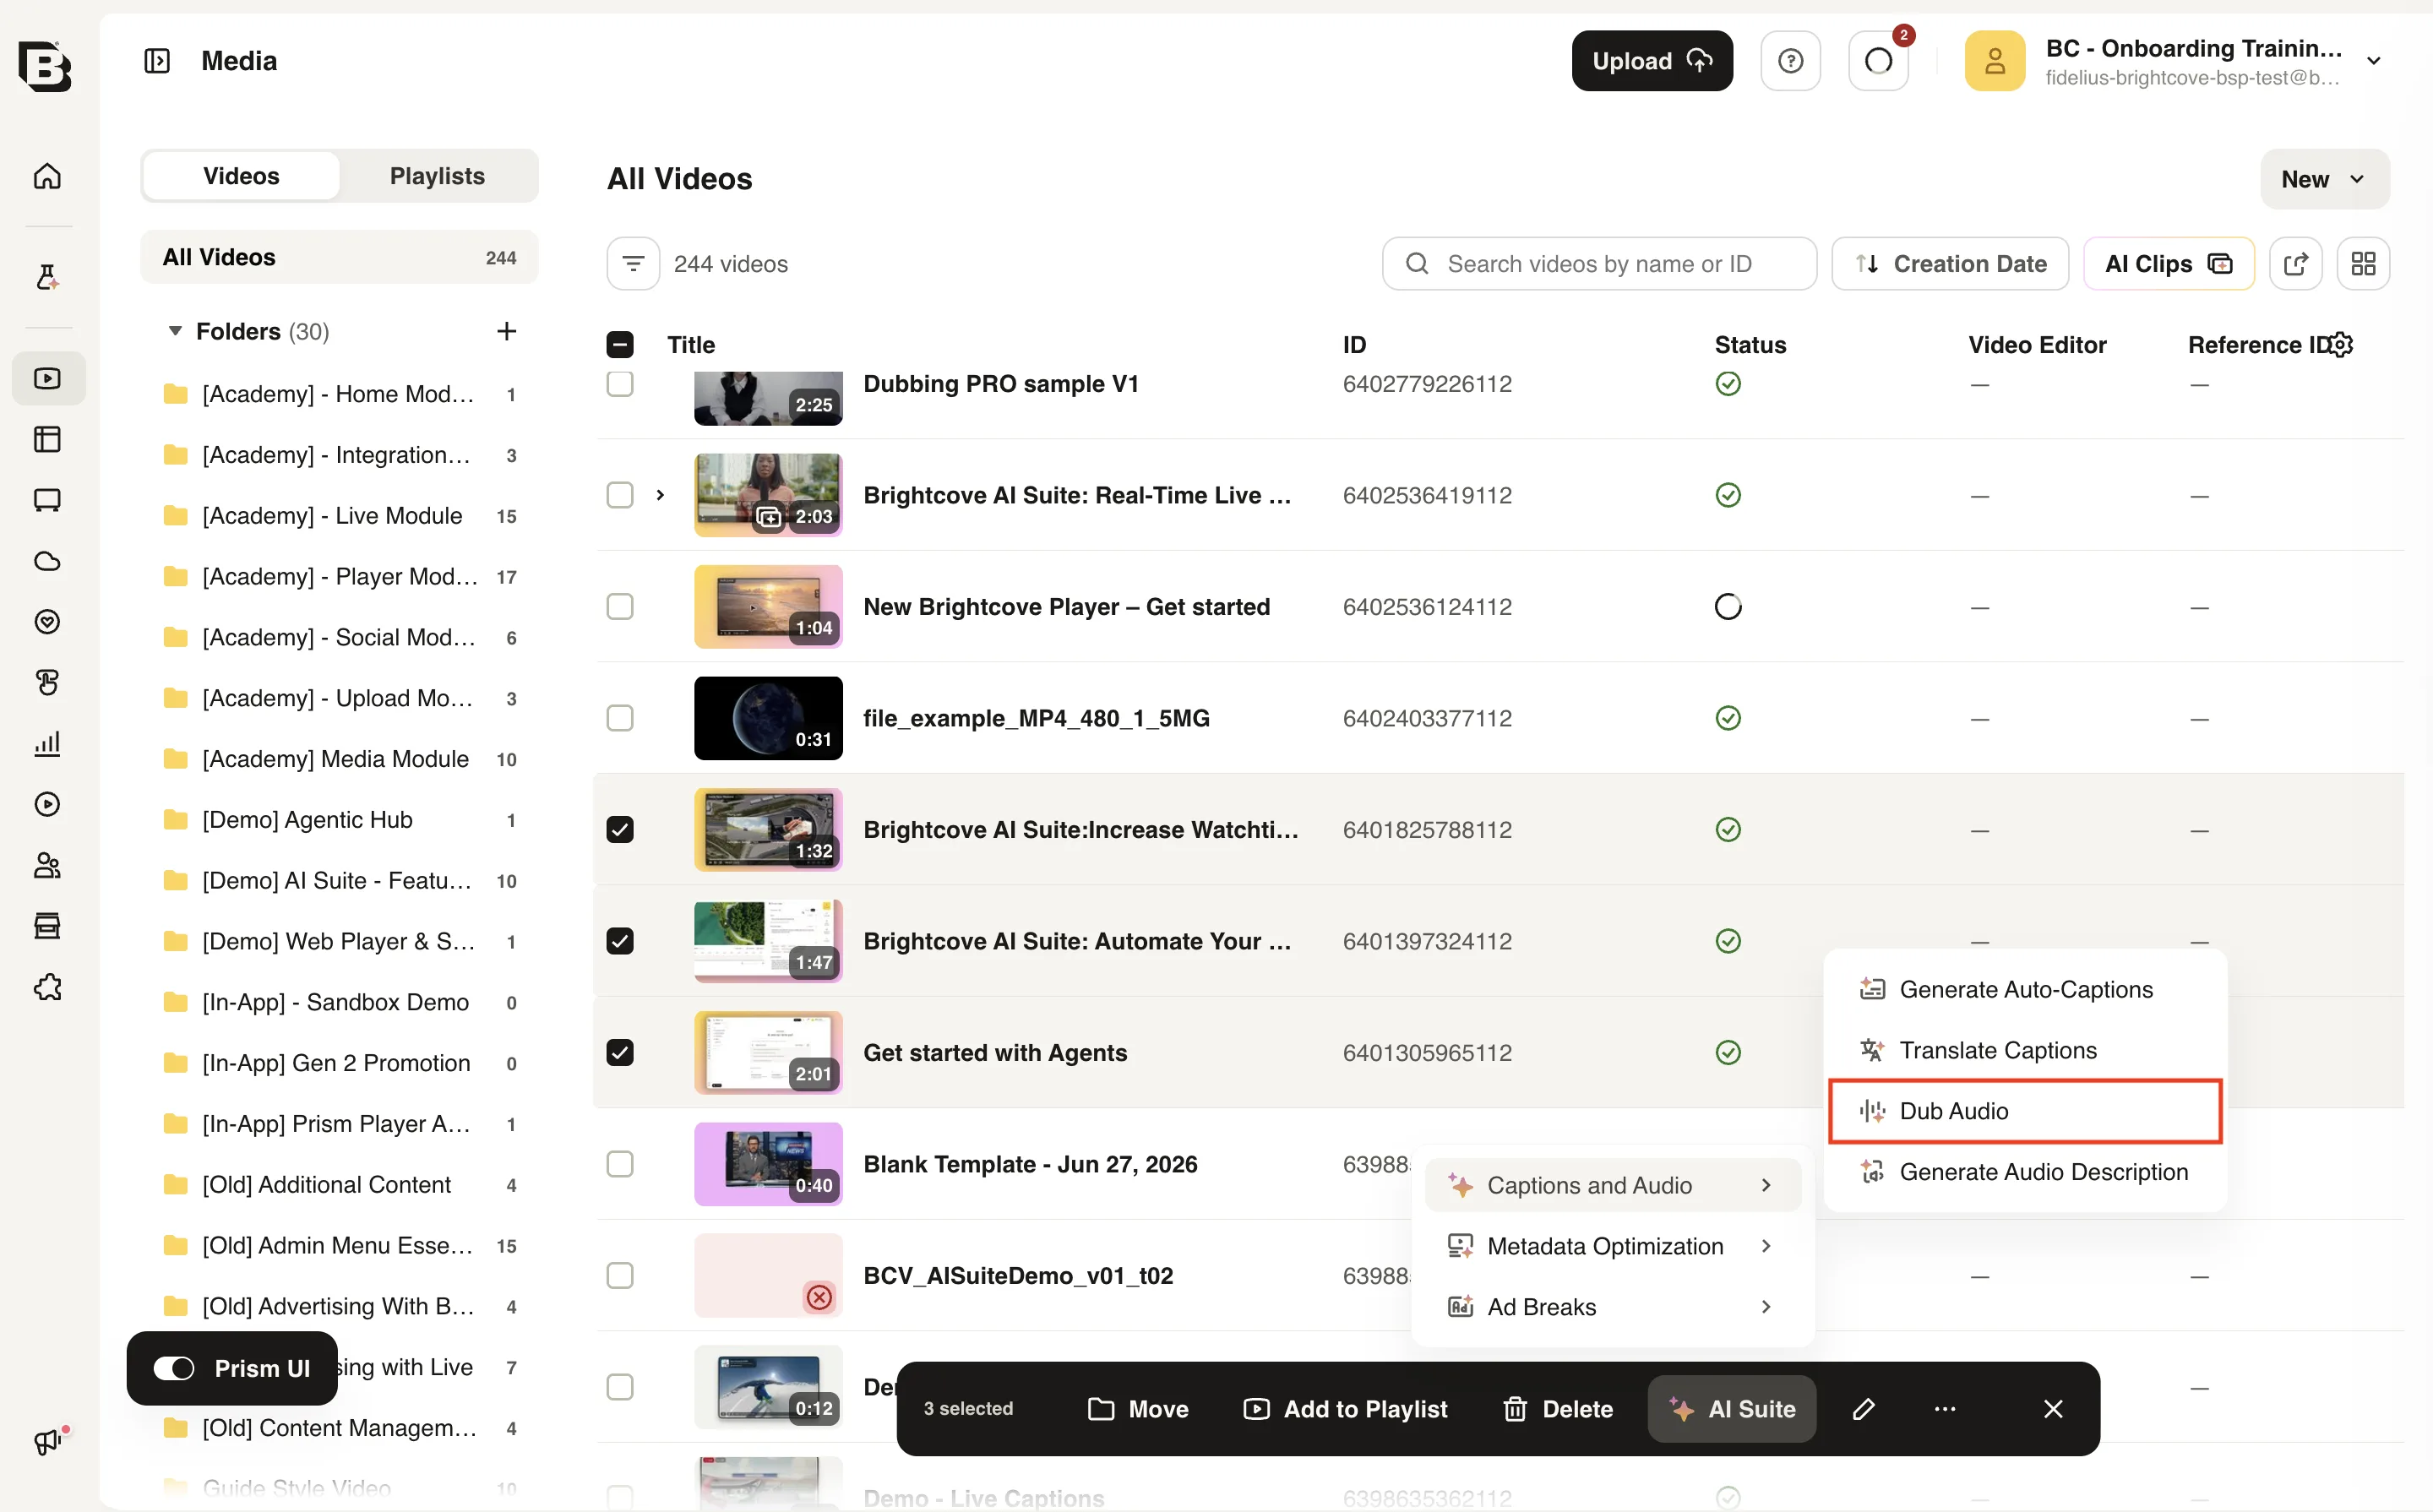Add a new folder with plus icon
The width and height of the screenshot is (2433, 1512).
(506, 331)
